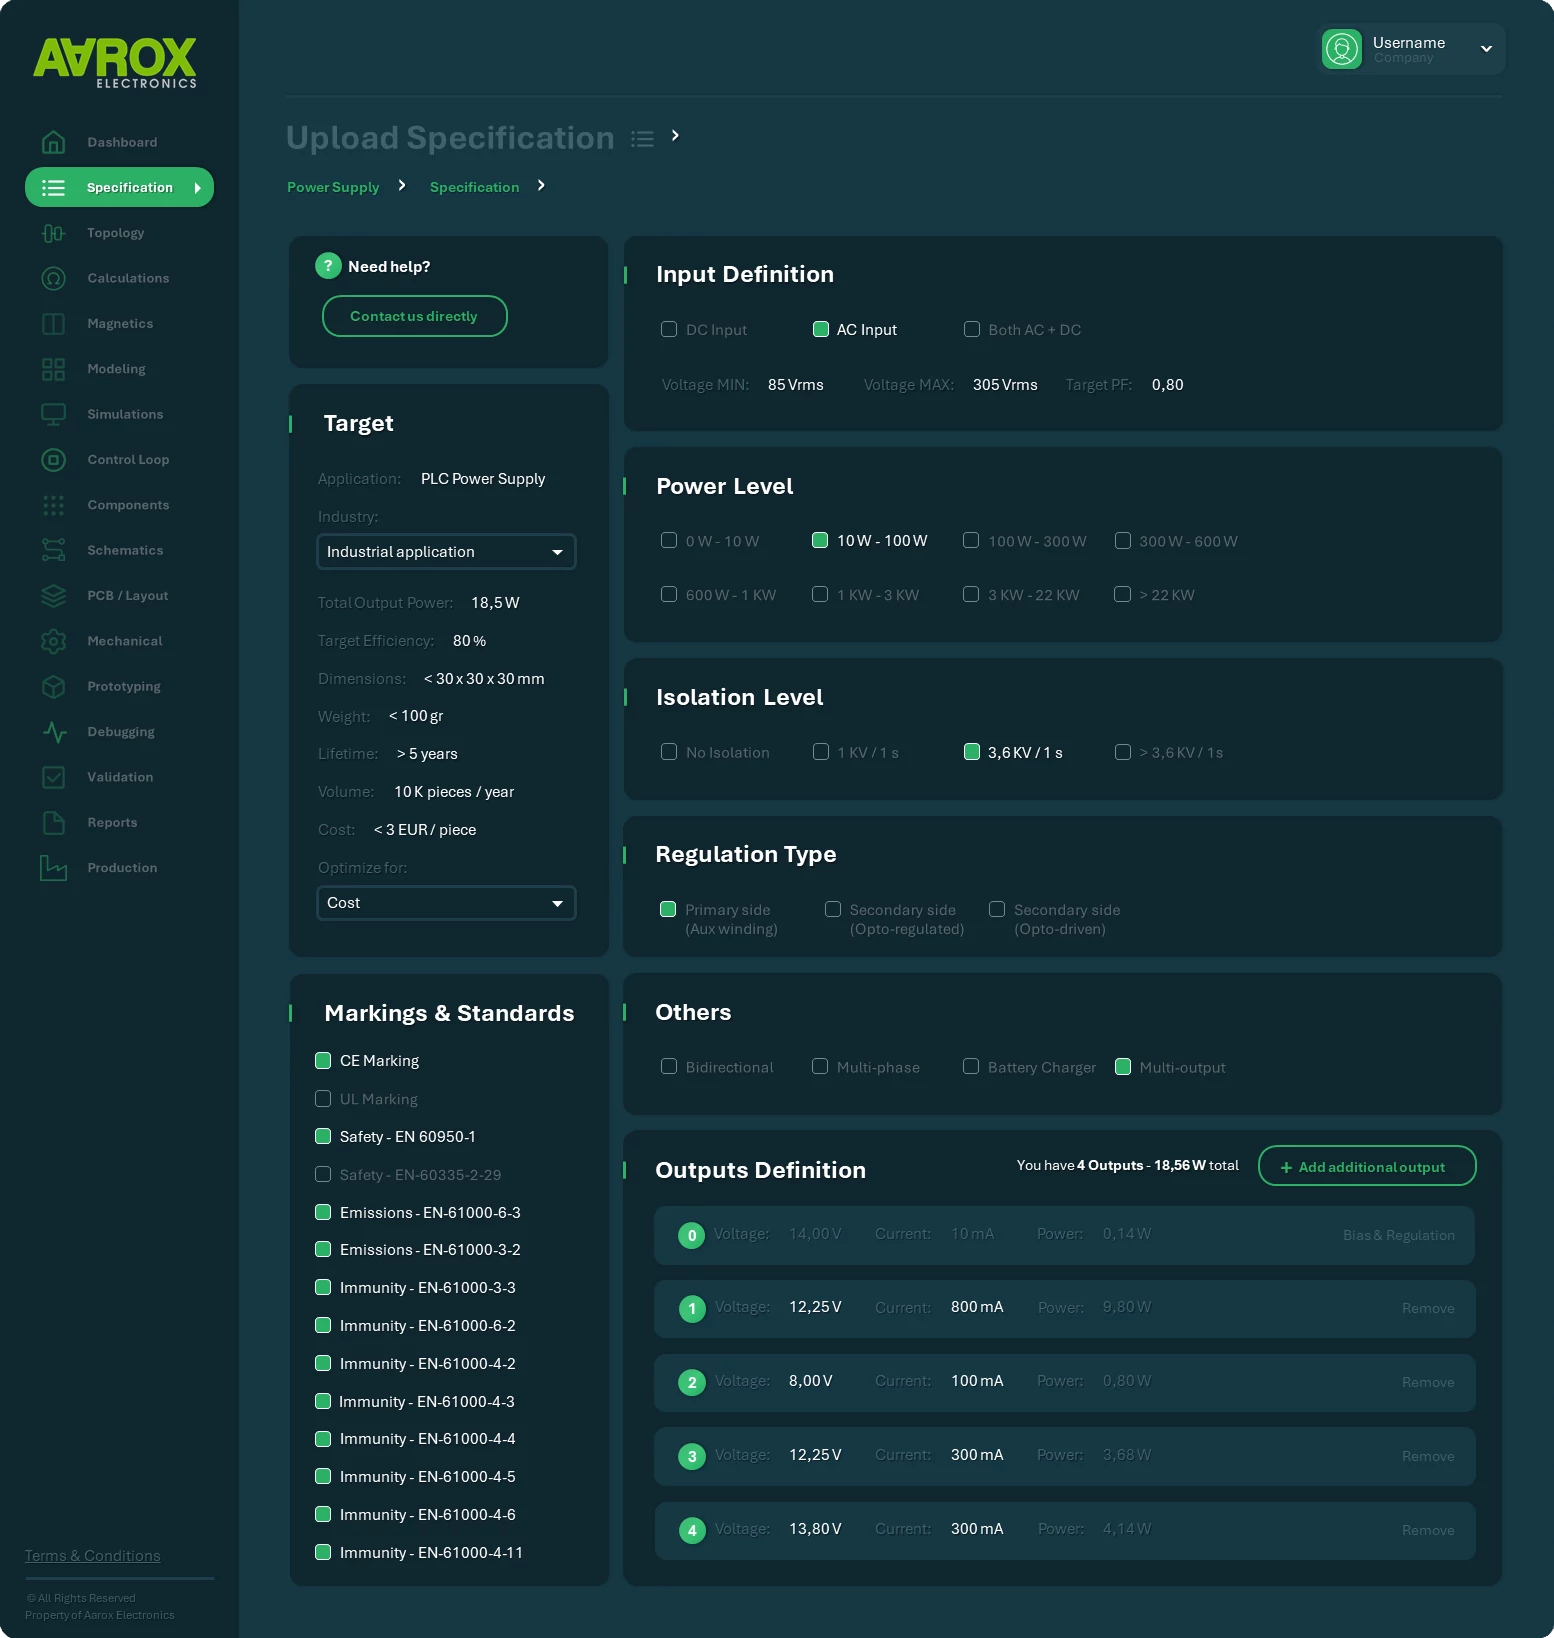Enable the Battery Charger option
Viewport: 1554px width, 1638px height.
pyautogui.click(x=970, y=1066)
